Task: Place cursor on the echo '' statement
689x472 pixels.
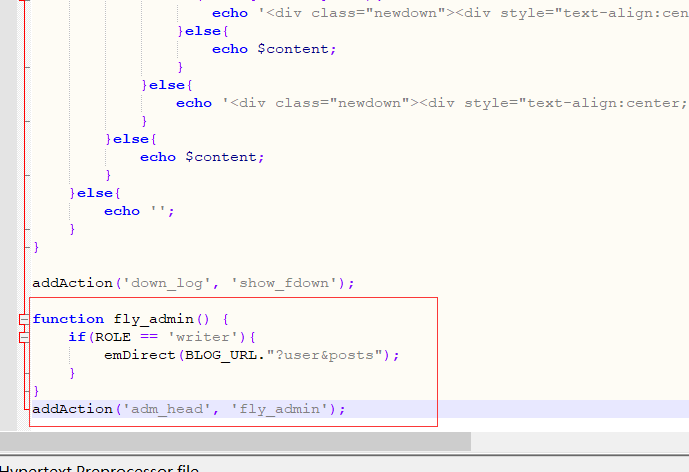Action: tap(138, 211)
